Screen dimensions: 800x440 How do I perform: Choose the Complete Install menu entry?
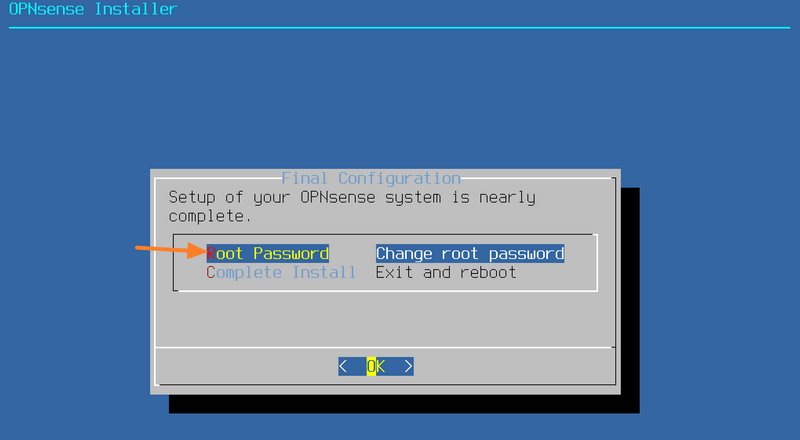click(x=281, y=273)
